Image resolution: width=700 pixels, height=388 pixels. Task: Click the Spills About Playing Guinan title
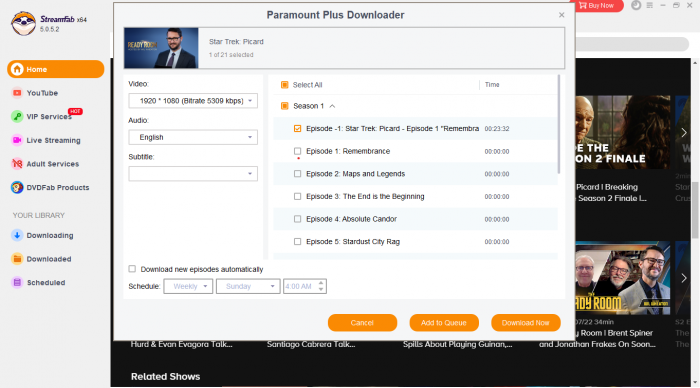point(458,344)
